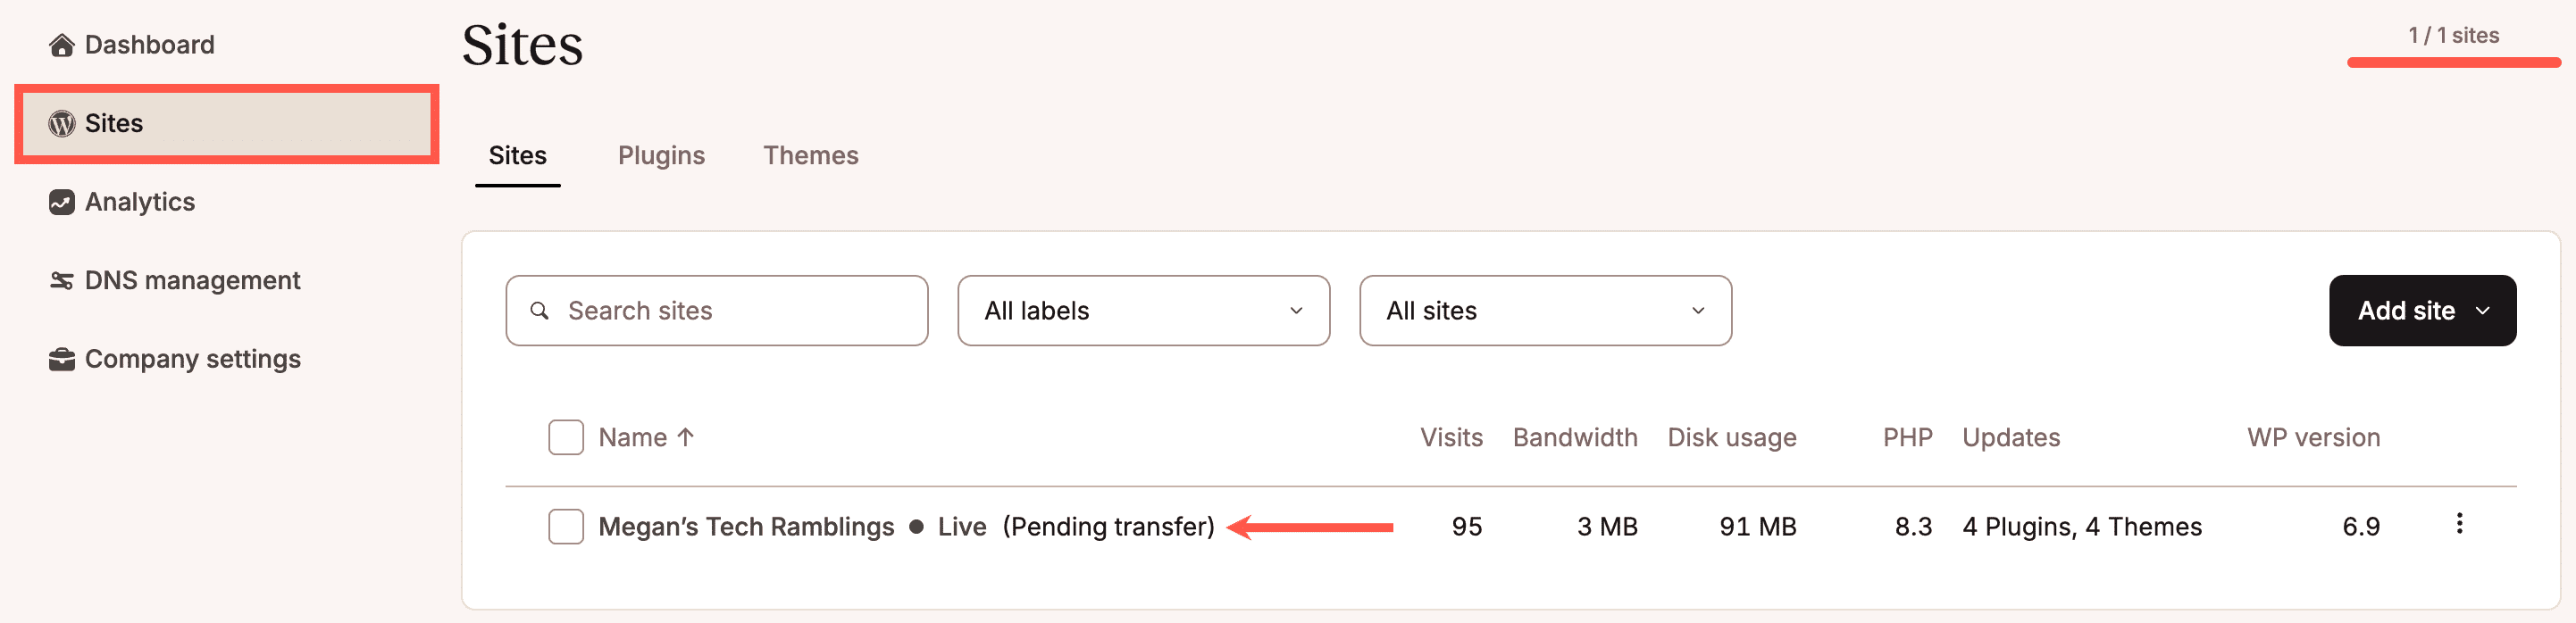2576x623 pixels.
Task: Check the select-all checkbox in table header
Action: (x=565, y=437)
